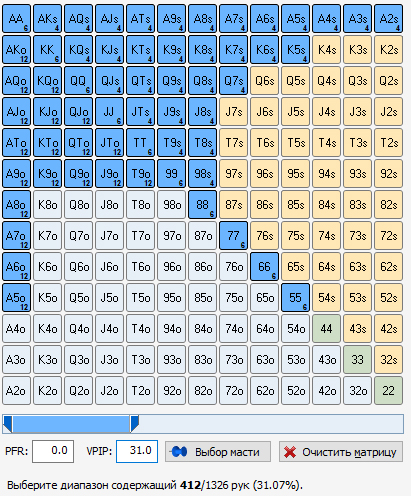
Task: Toggle the AKs hand cell
Action: pos(47,19)
